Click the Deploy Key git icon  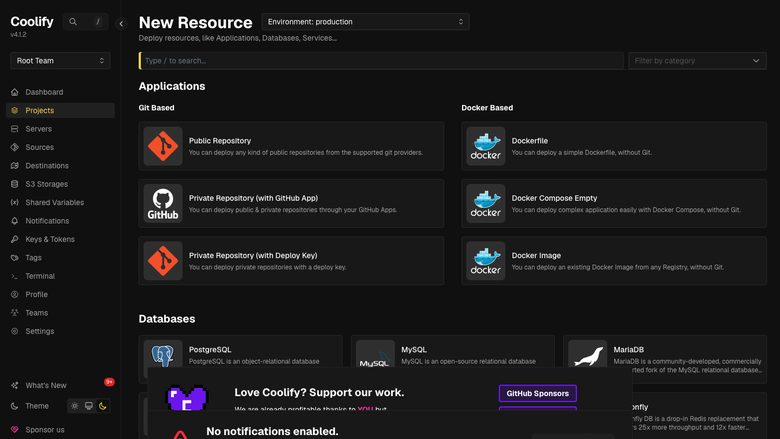163,261
